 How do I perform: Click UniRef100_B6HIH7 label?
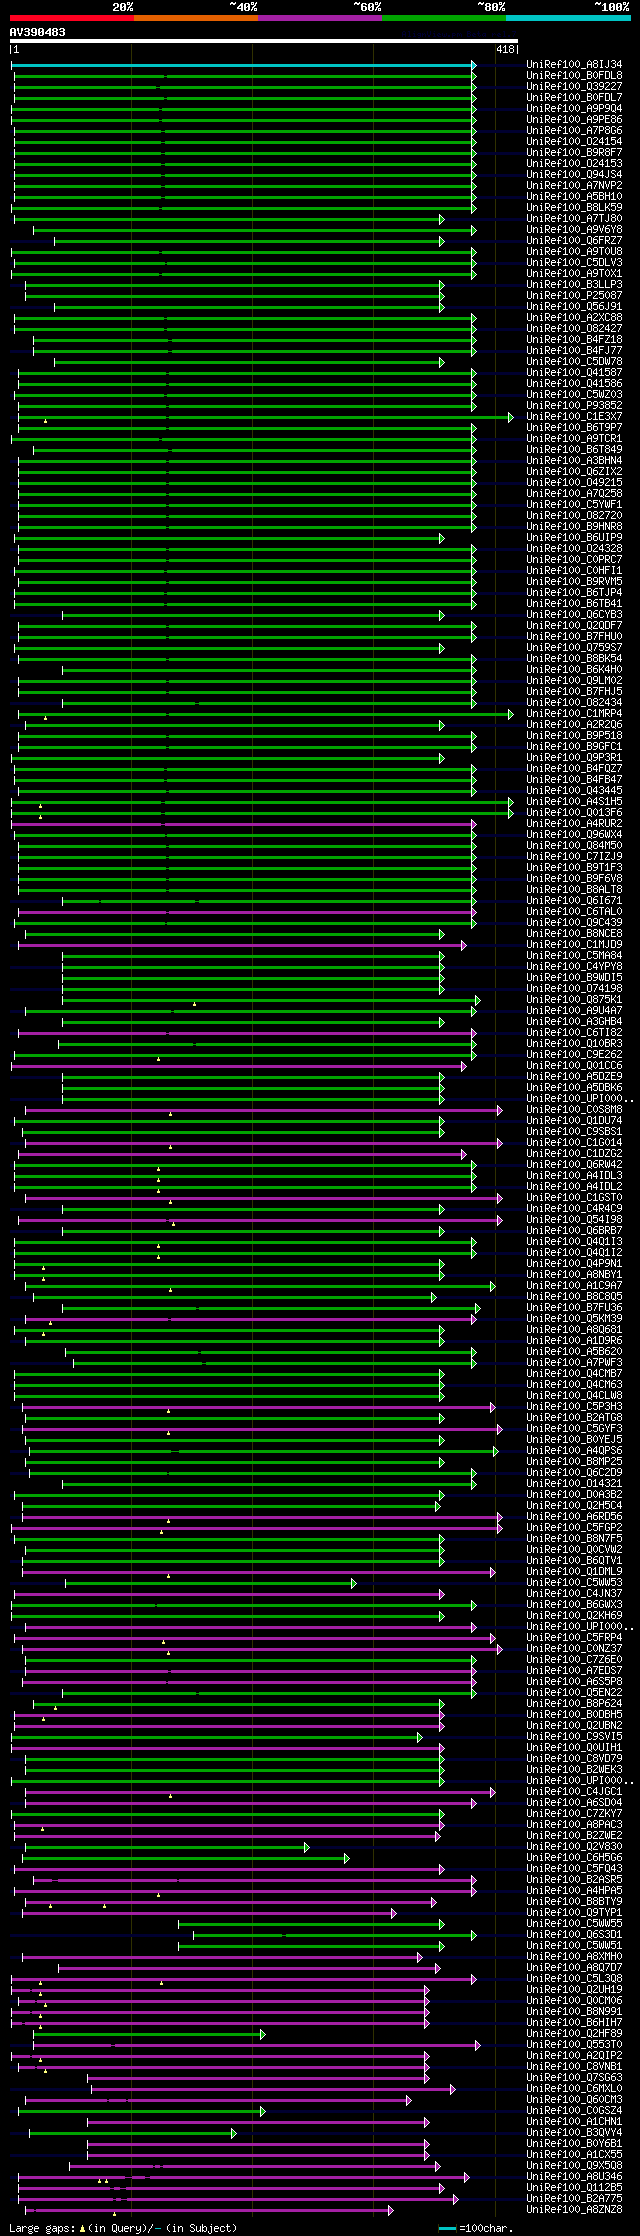[x=574, y=2022]
